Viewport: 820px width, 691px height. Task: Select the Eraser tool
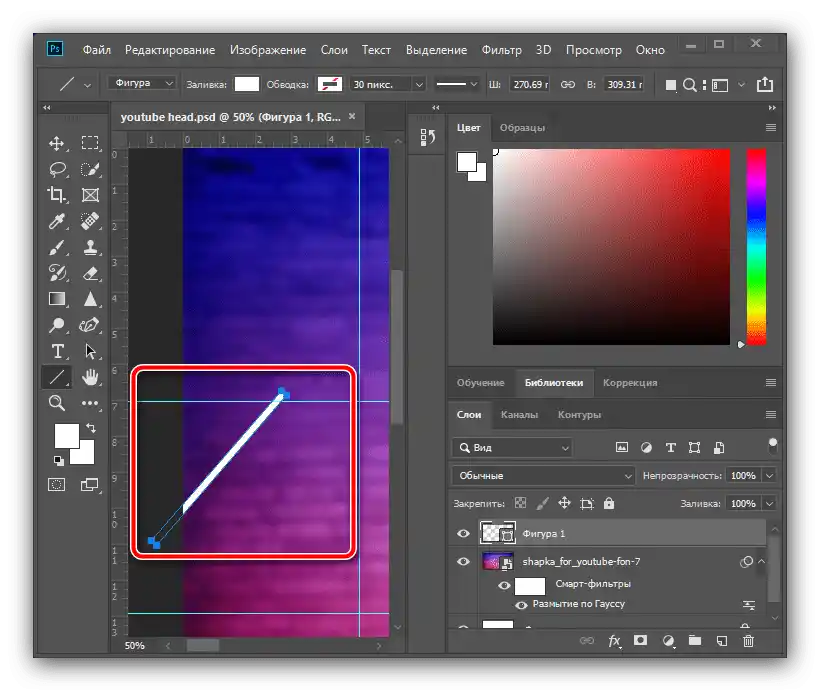[90, 273]
